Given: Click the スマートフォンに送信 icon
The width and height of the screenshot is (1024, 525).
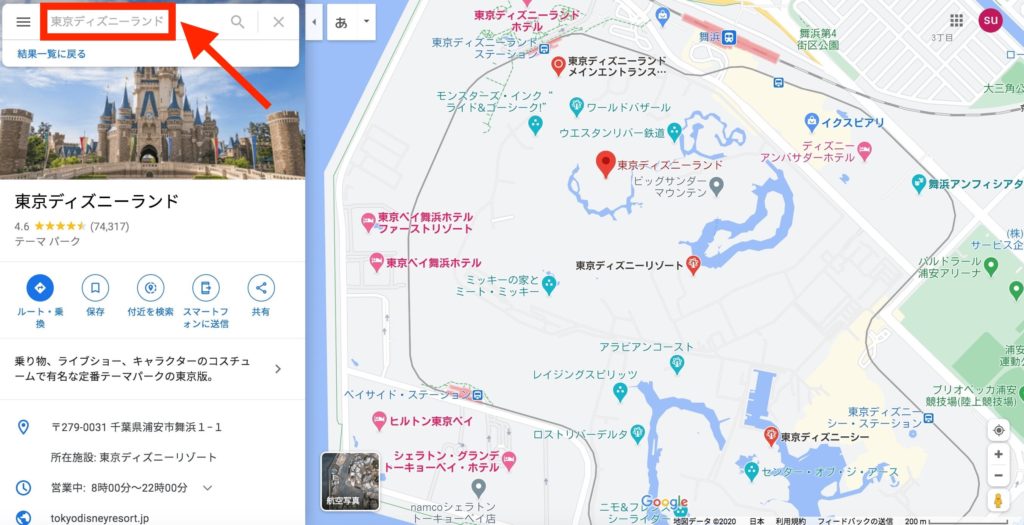Looking at the screenshot, I should pyautogui.click(x=206, y=287).
